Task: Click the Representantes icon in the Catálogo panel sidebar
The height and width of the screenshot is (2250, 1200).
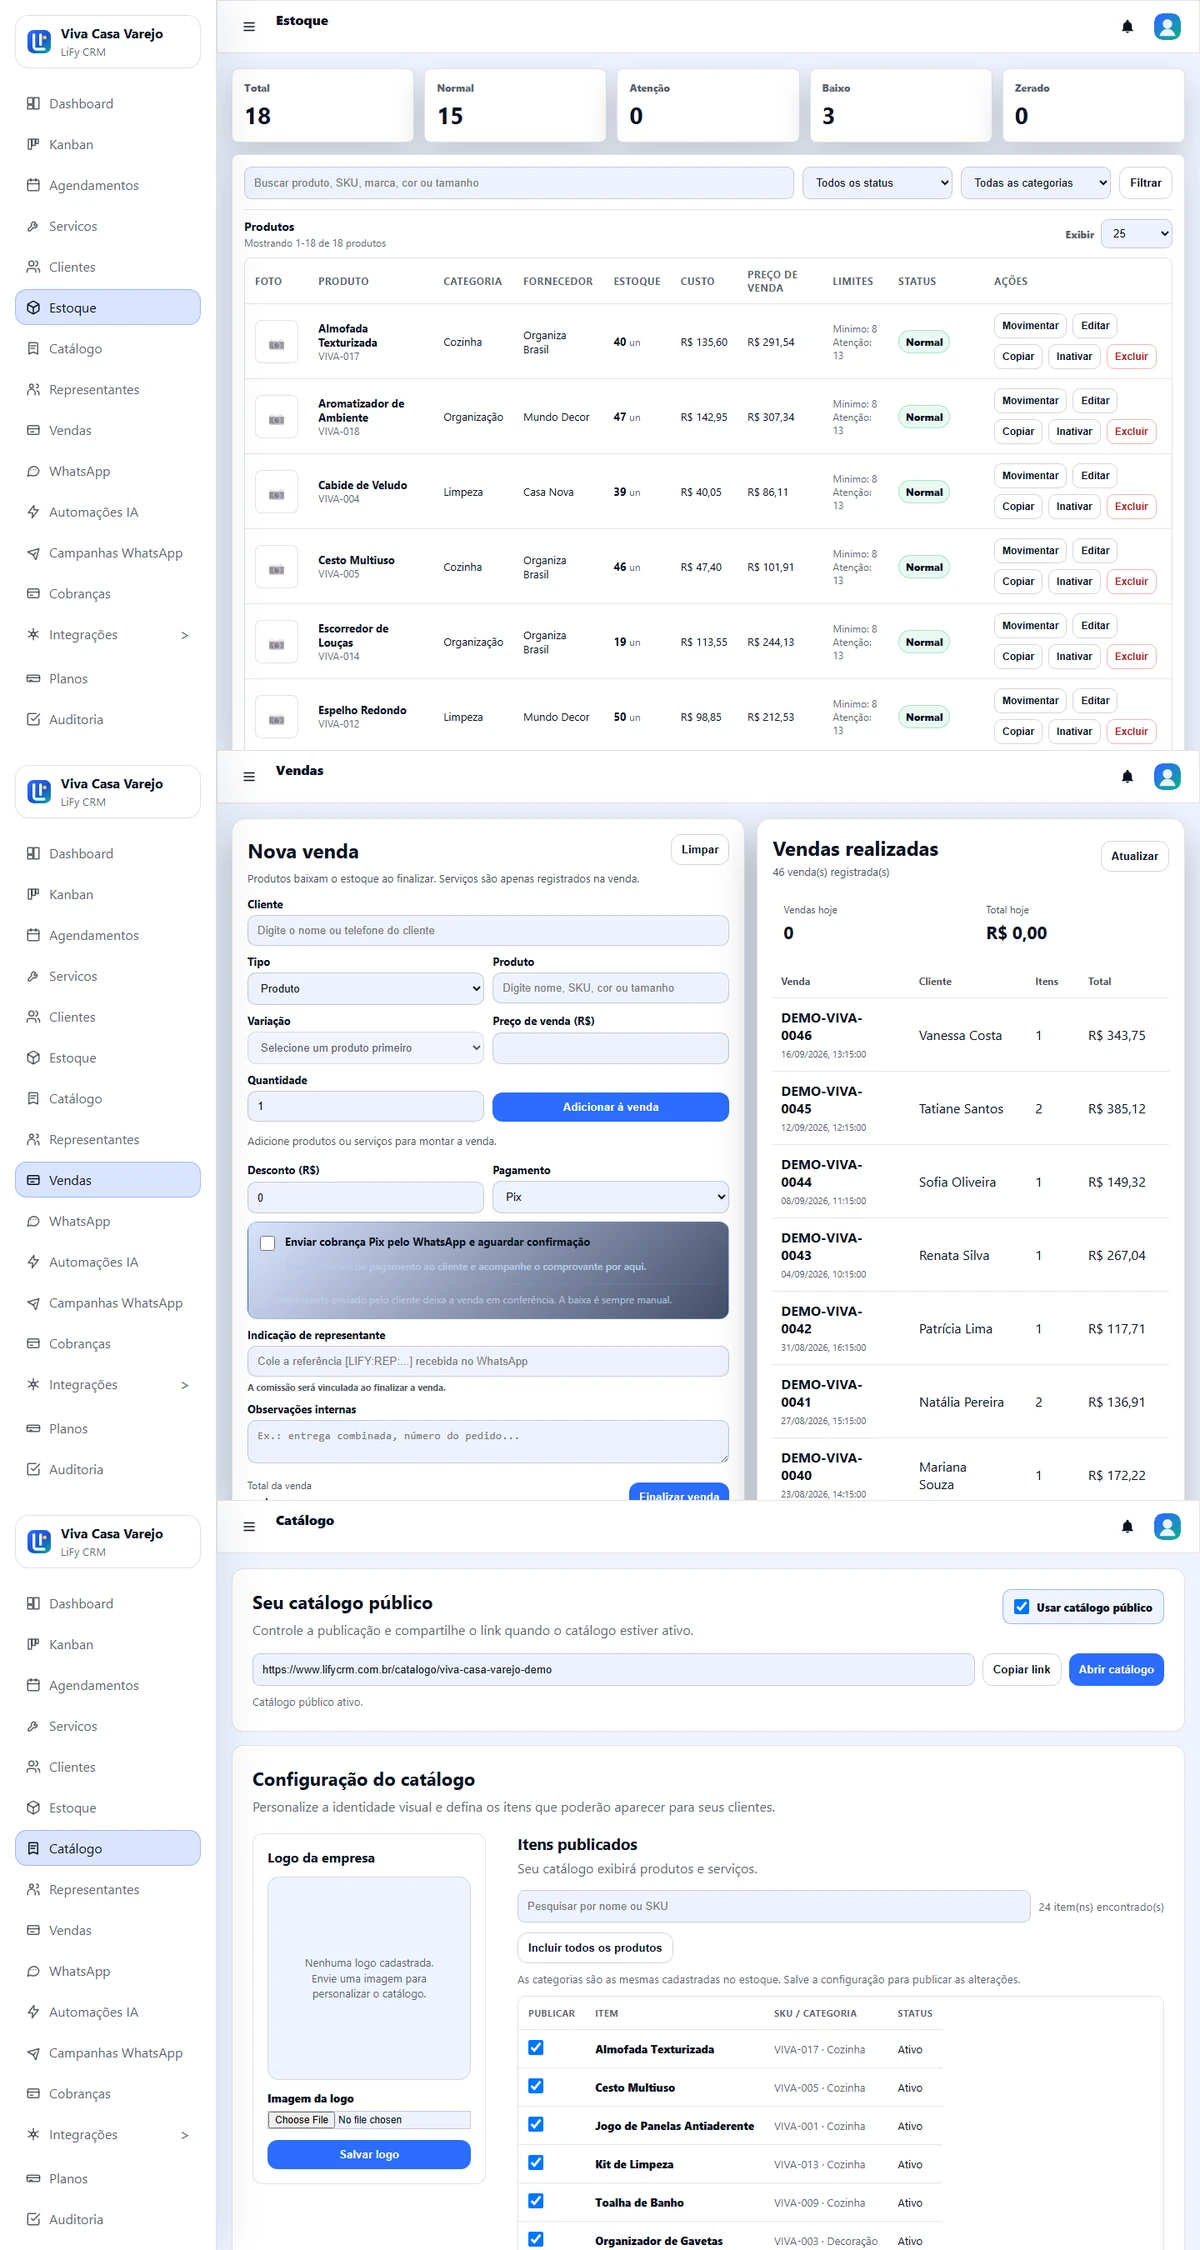Action: pos(33,1890)
